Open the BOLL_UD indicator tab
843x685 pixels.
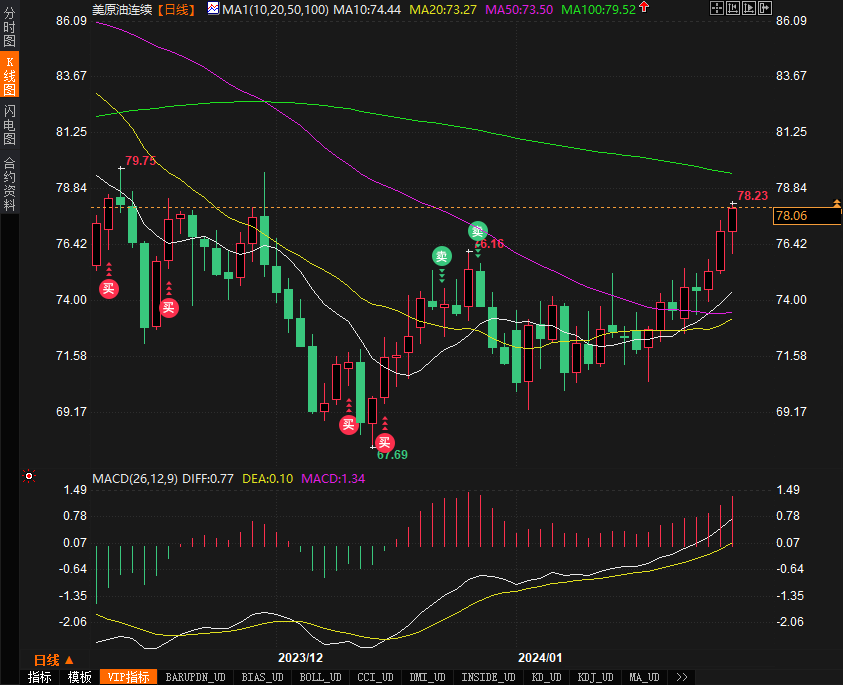coord(321,677)
